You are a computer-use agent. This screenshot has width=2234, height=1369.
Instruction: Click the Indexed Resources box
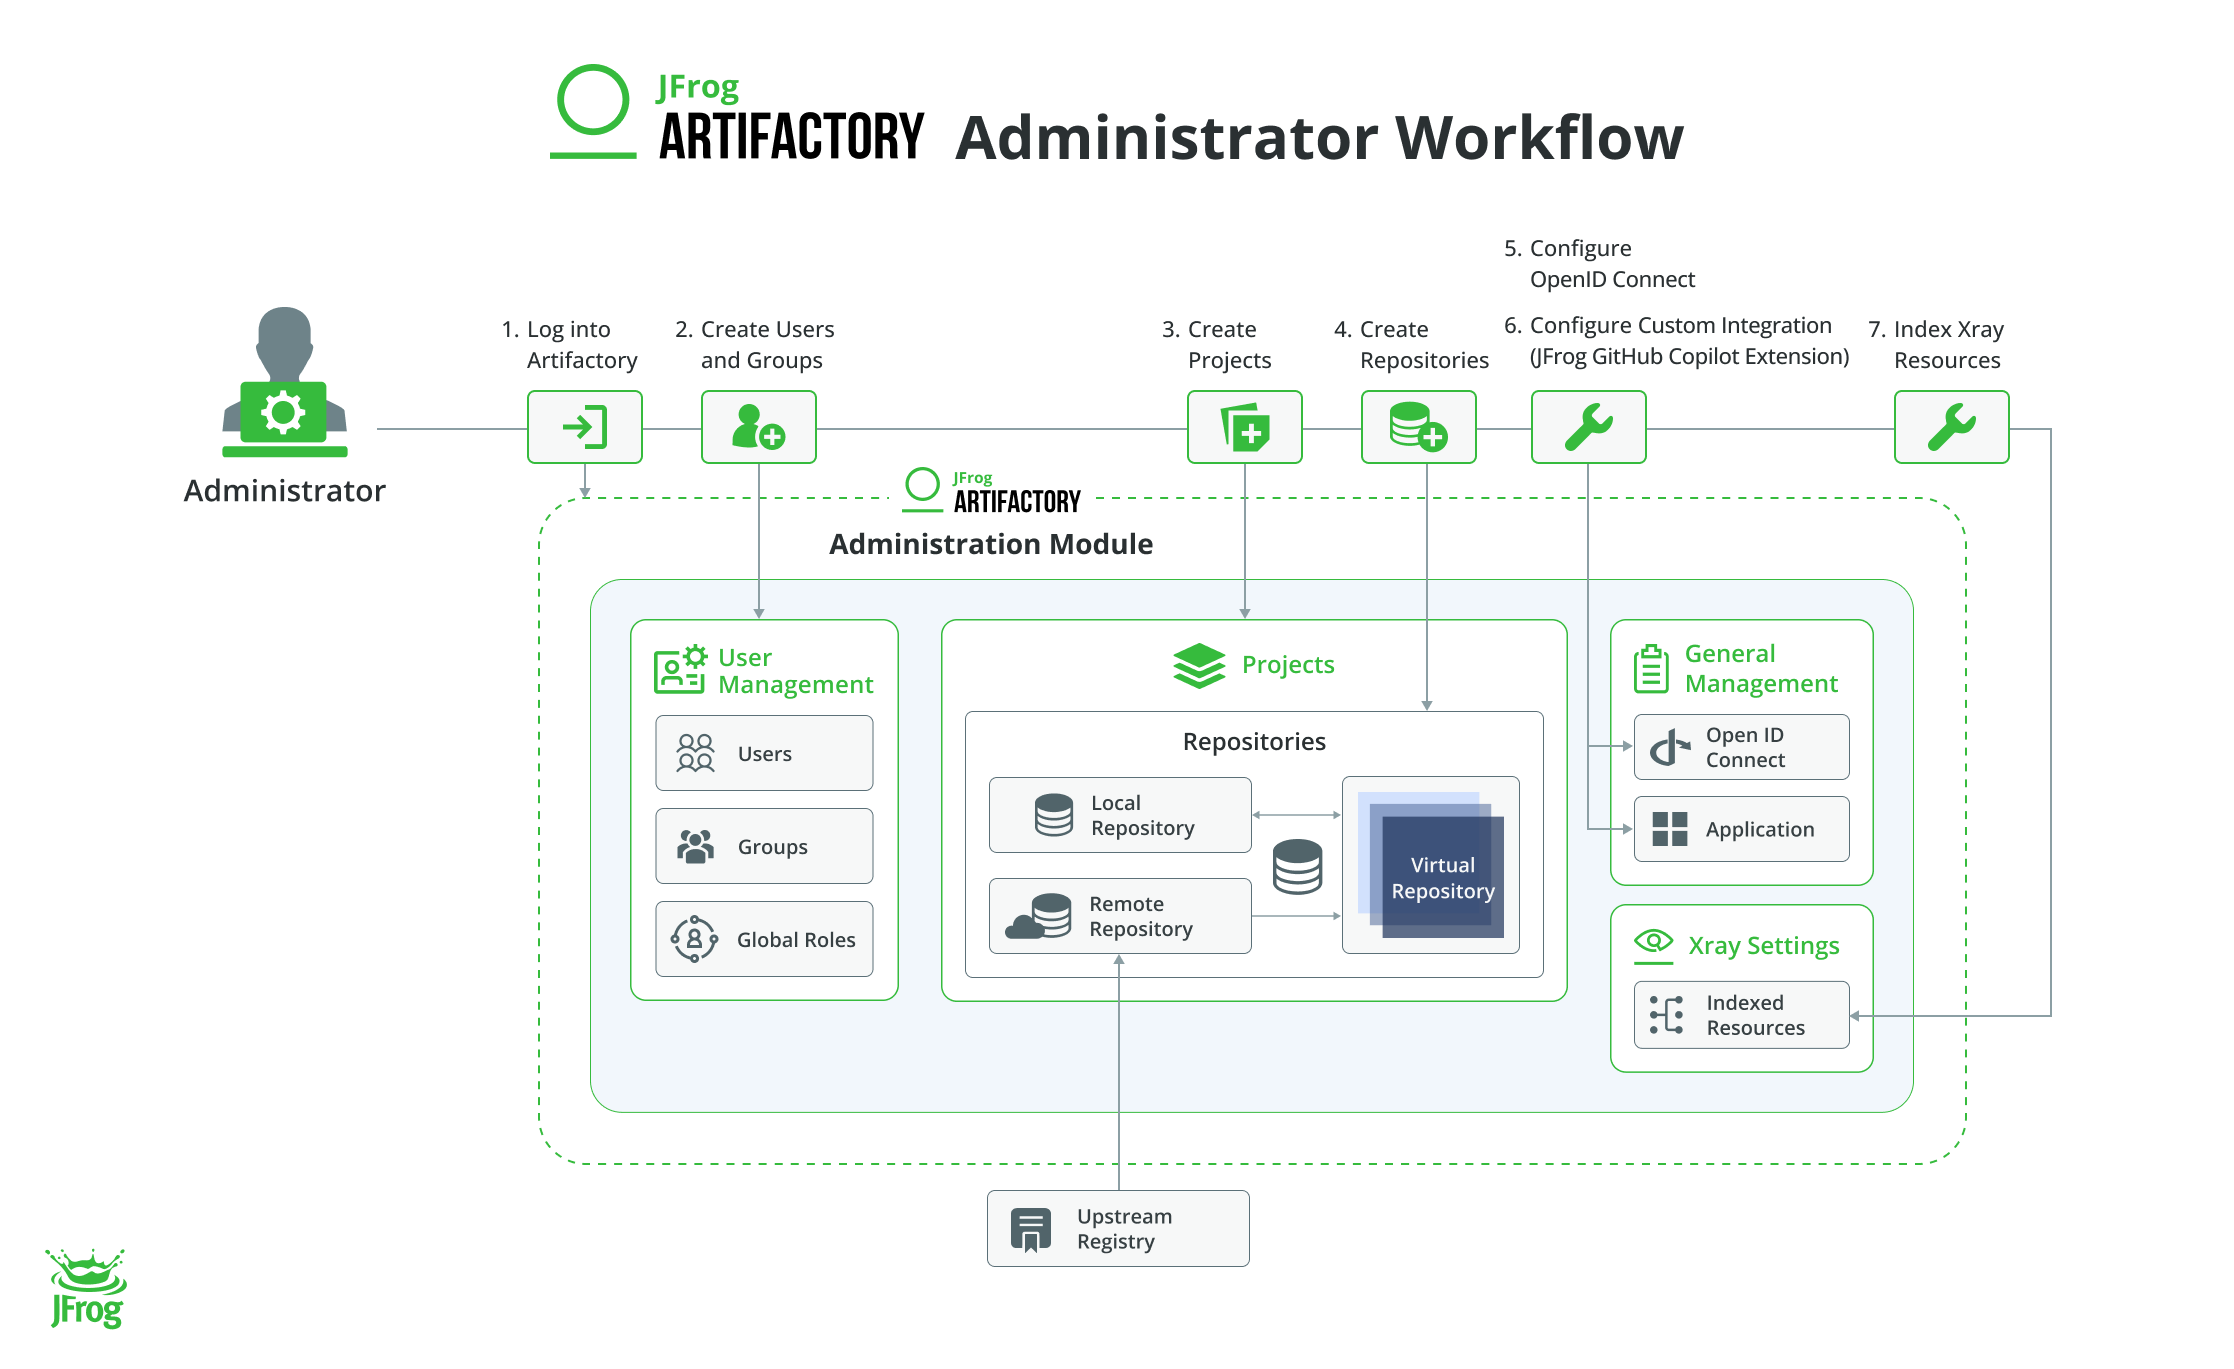tap(1741, 1015)
